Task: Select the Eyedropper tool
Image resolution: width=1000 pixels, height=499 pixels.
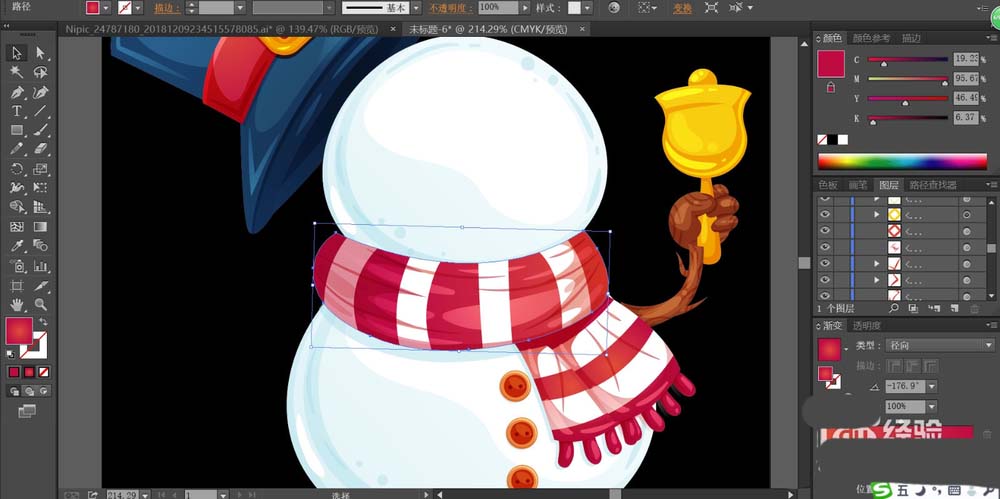Action: [x=17, y=246]
